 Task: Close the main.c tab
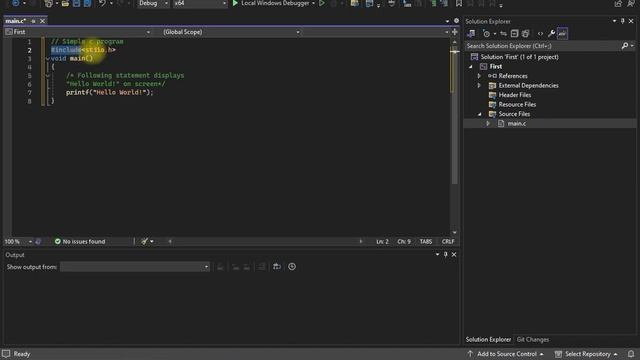(42, 21)
